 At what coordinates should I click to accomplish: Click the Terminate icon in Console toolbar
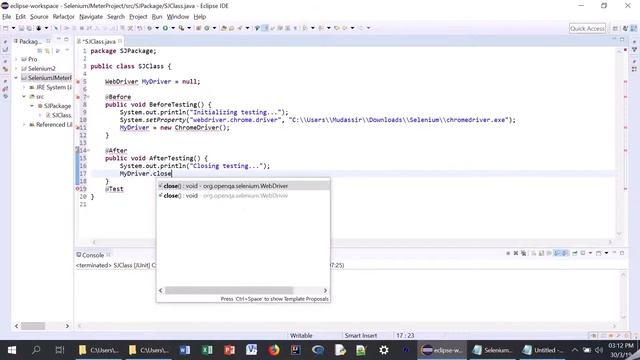pyautogui.click(x=508, y=253)
